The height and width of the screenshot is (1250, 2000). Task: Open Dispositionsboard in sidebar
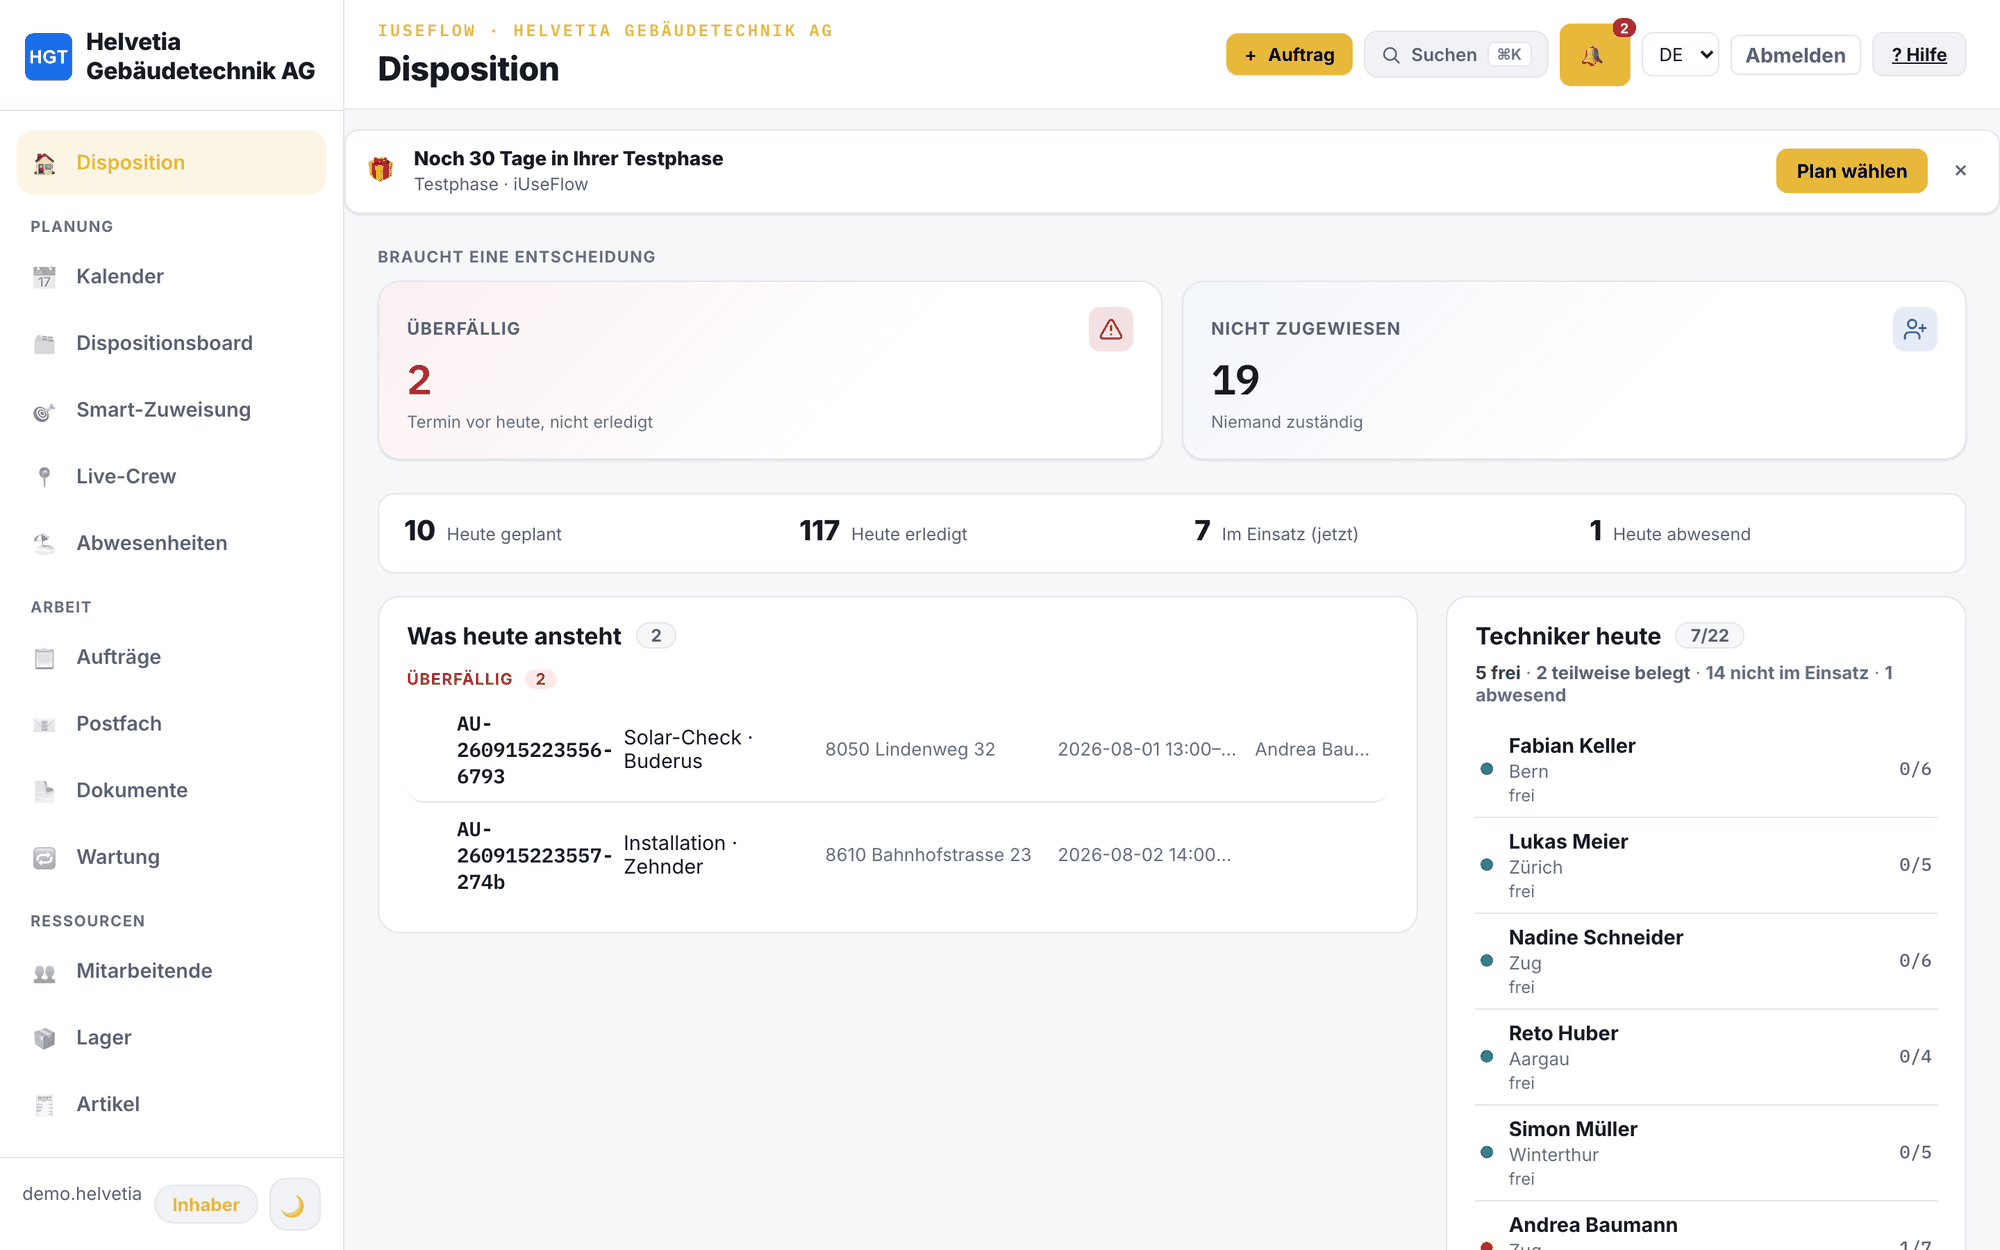172,343
